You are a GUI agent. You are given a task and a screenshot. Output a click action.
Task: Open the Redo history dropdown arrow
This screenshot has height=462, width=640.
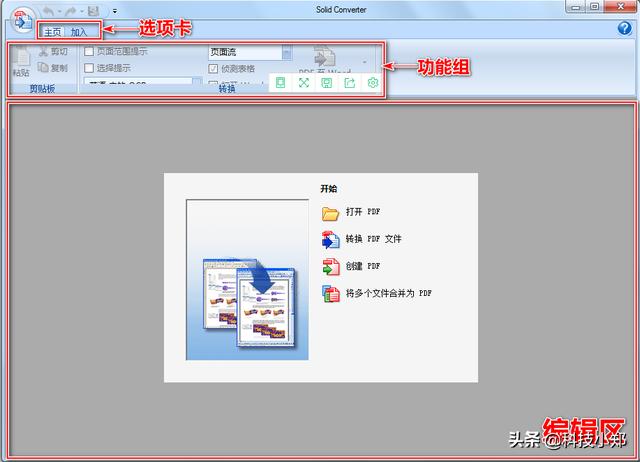click(x=82, y=11)
